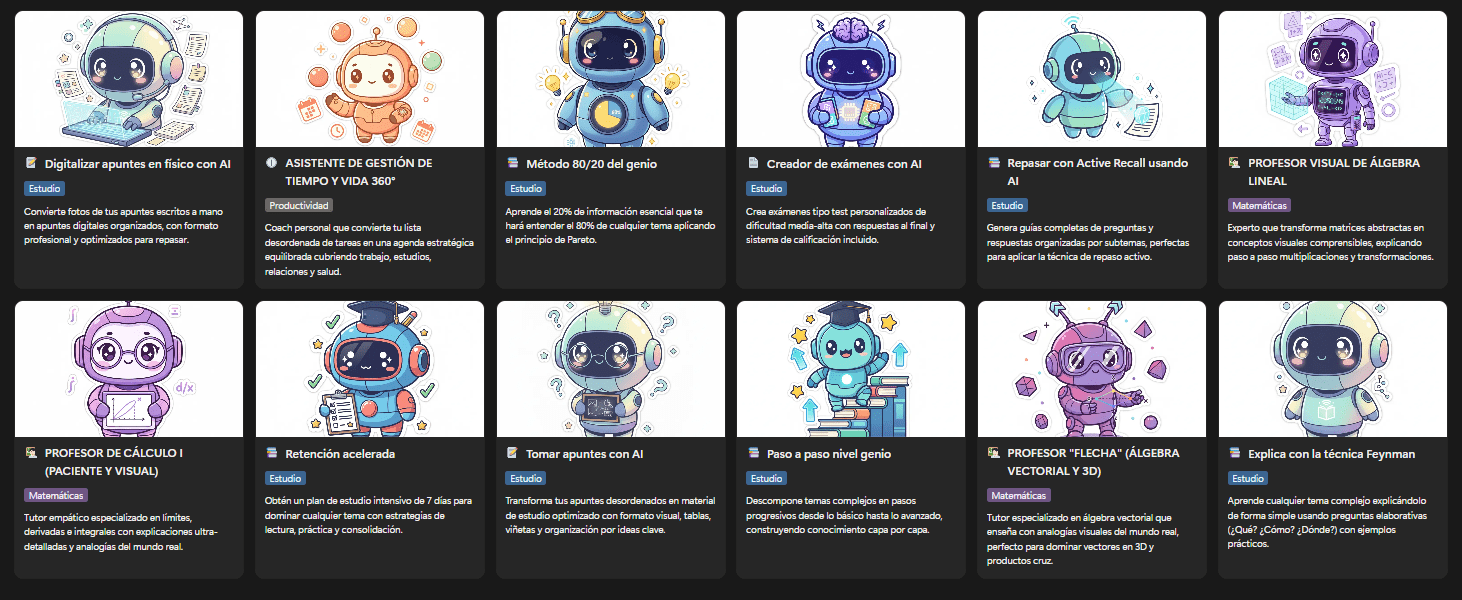Viewport: 1462px width, 600px height.
Task: Click the stack icon beside Método 80/20
Action: pos(513,163)
